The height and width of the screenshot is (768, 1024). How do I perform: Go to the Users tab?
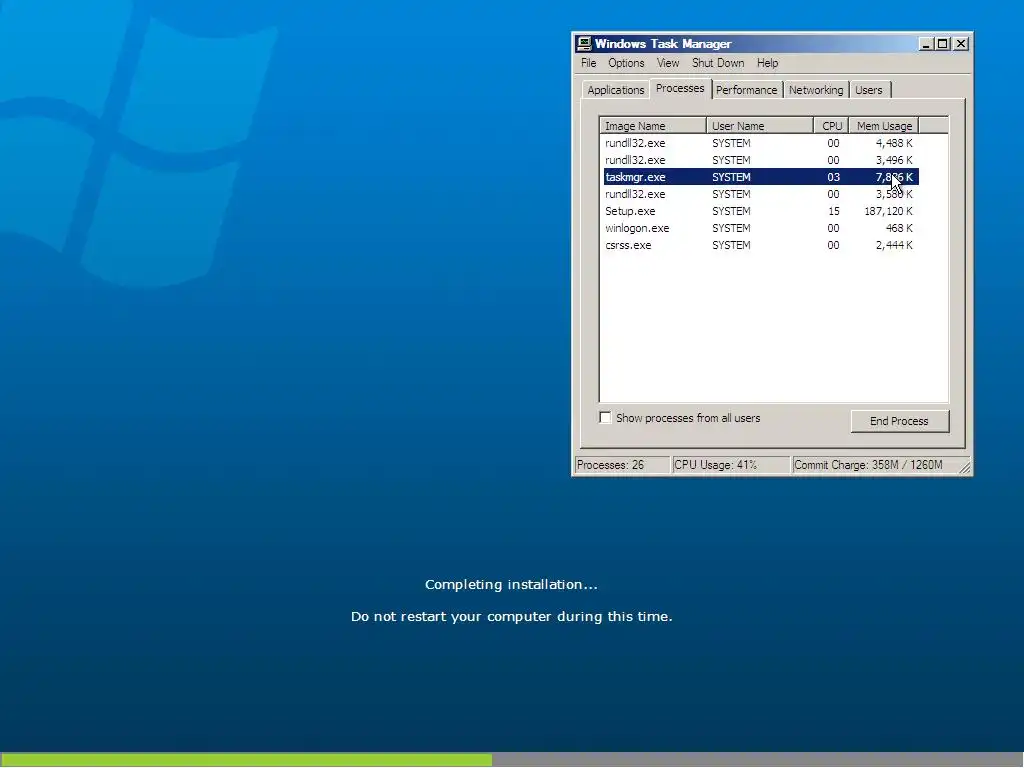tap(869, 90)
